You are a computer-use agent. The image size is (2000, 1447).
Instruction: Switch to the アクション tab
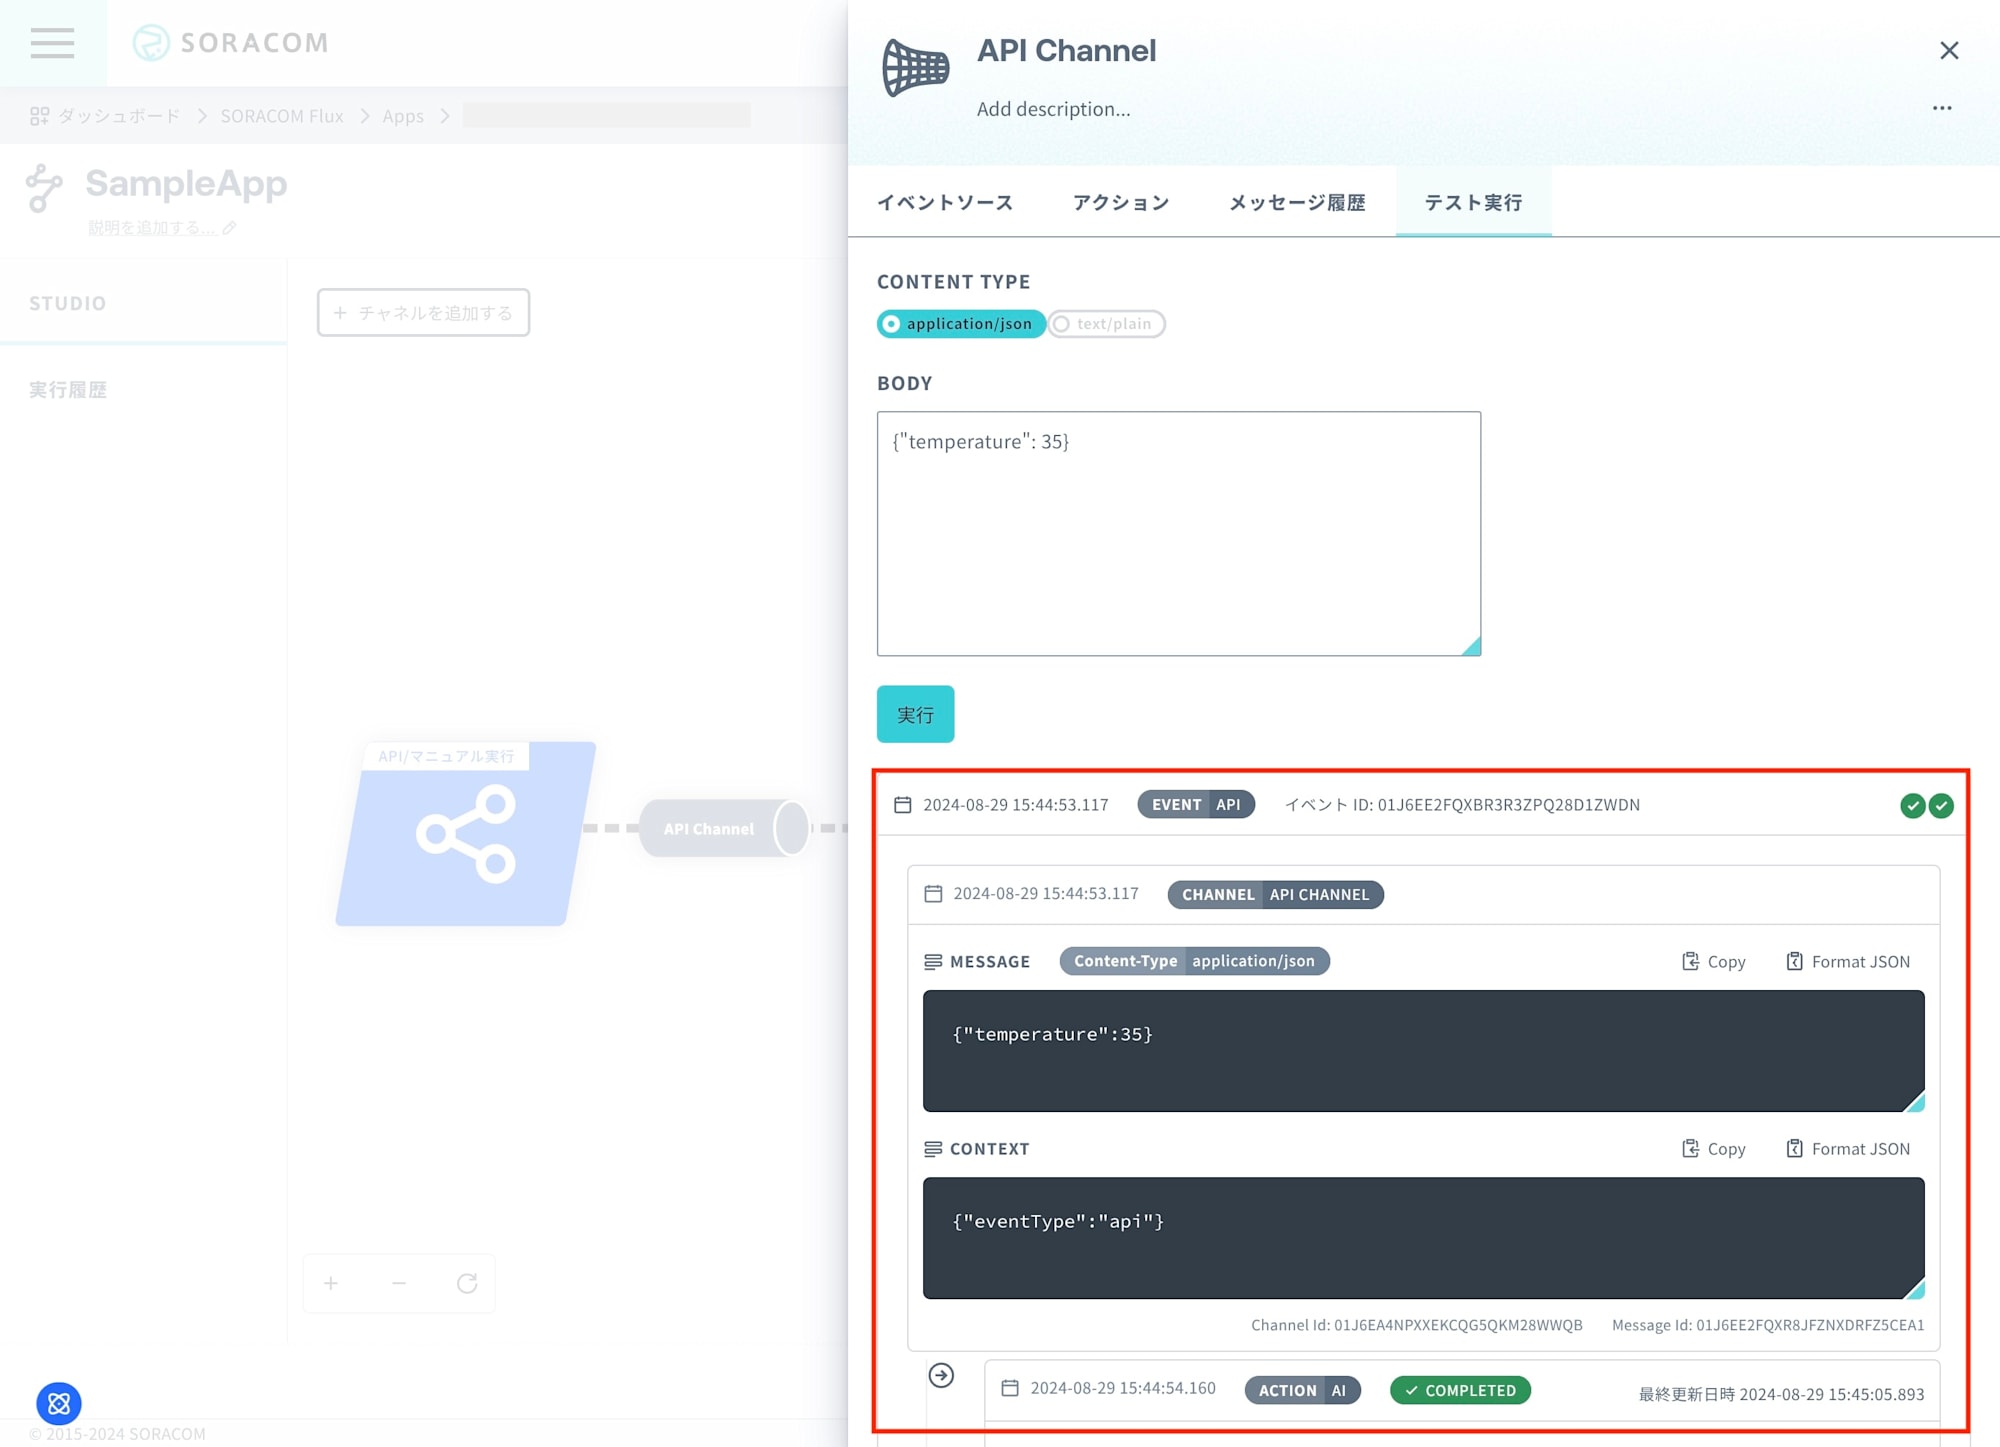1121,203
